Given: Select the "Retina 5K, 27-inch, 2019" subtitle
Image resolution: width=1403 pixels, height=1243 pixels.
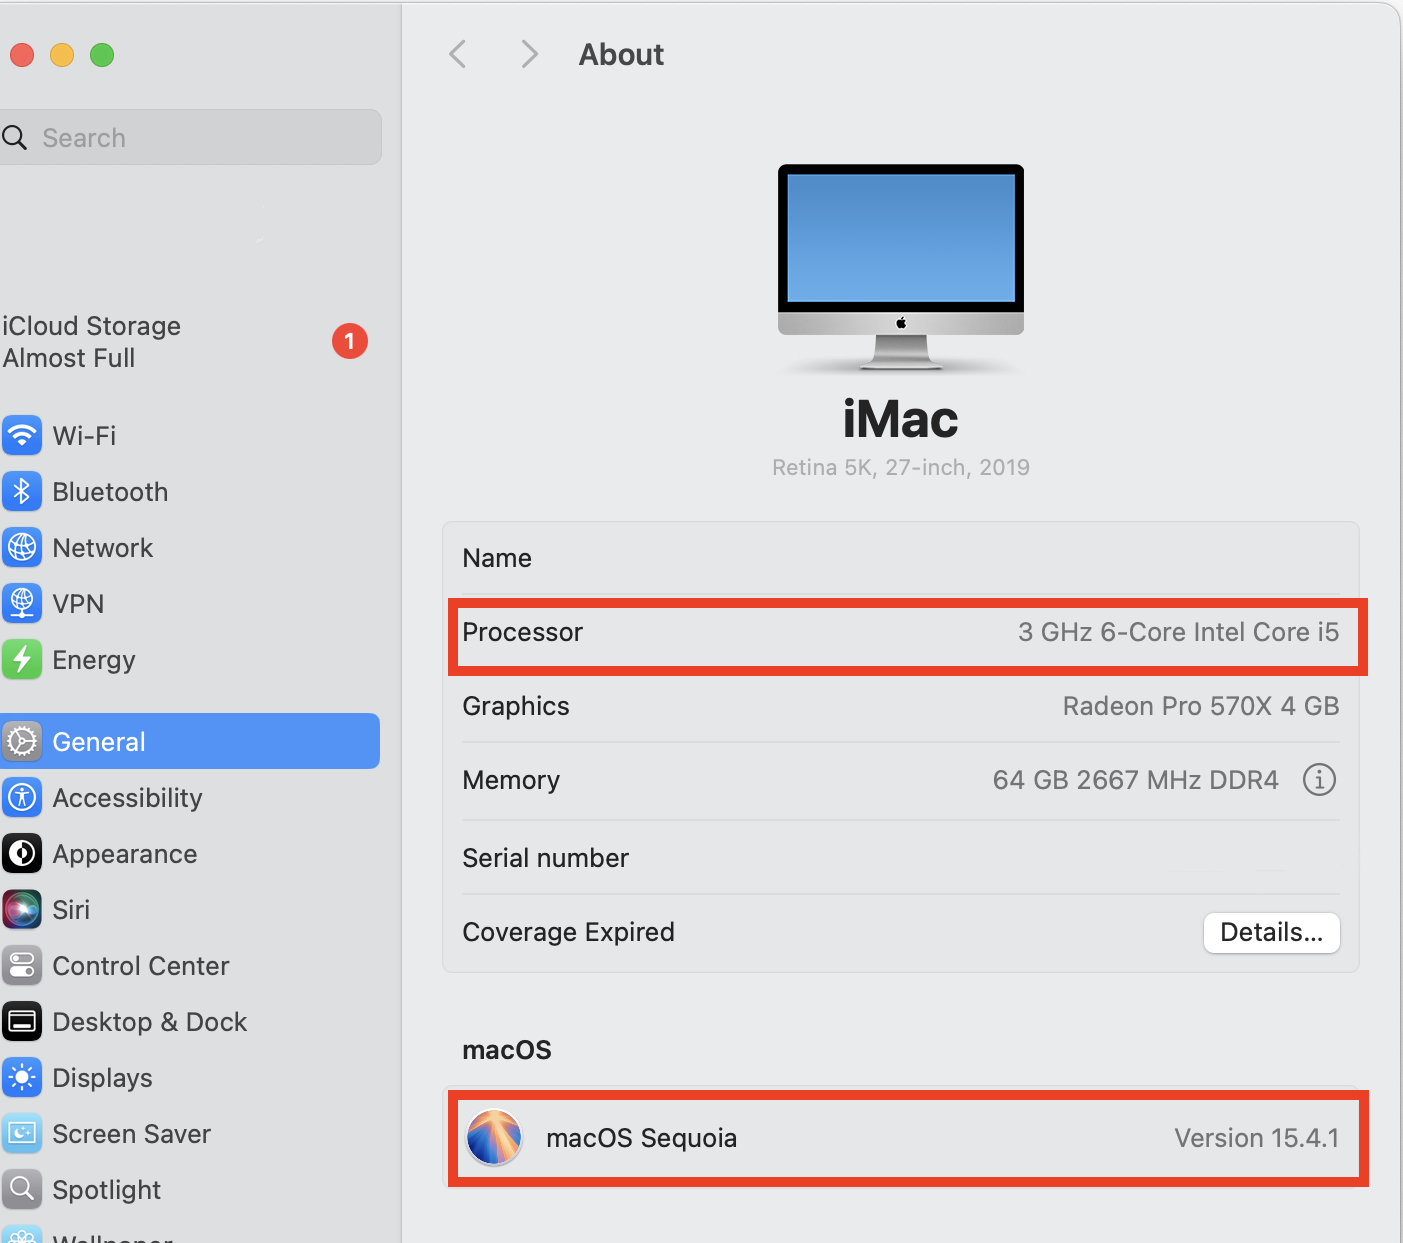Looking at the screenshot, I should click(x=901, y=467).
